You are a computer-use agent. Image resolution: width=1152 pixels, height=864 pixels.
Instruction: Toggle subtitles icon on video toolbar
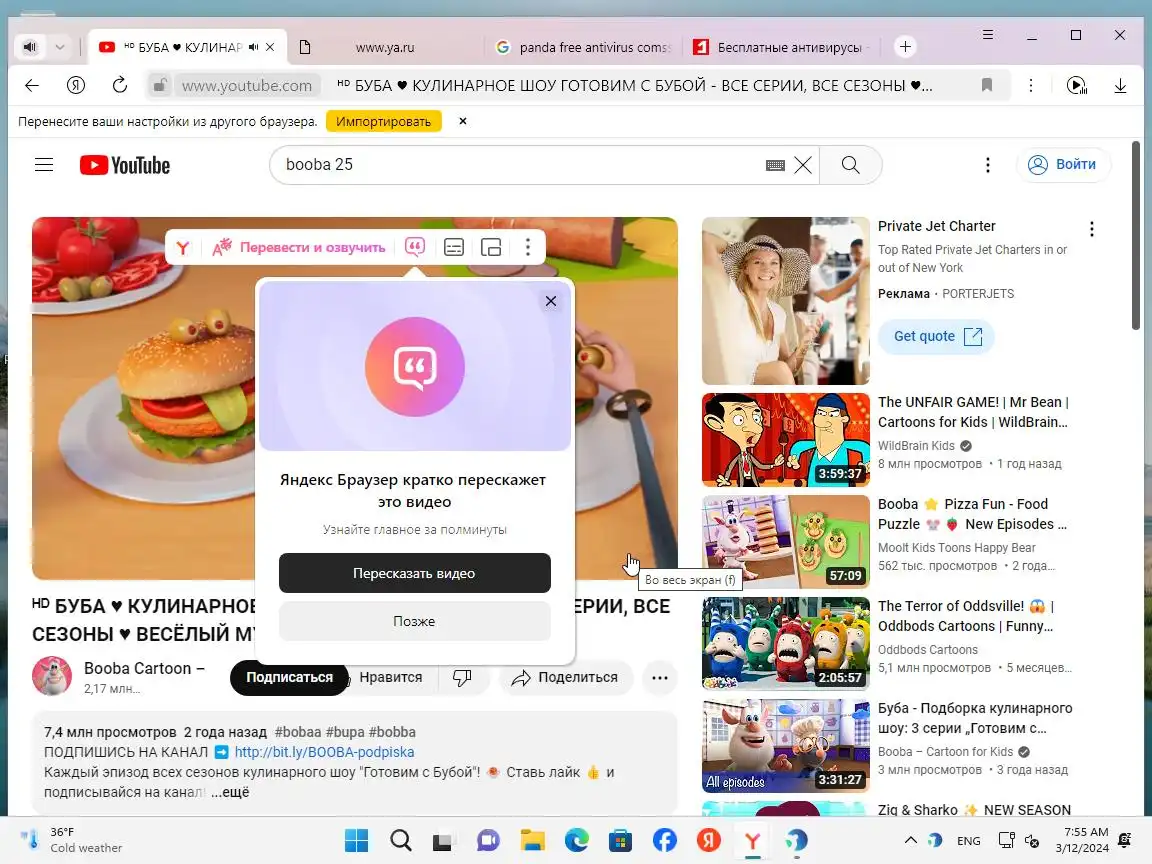tap(454, 248)
